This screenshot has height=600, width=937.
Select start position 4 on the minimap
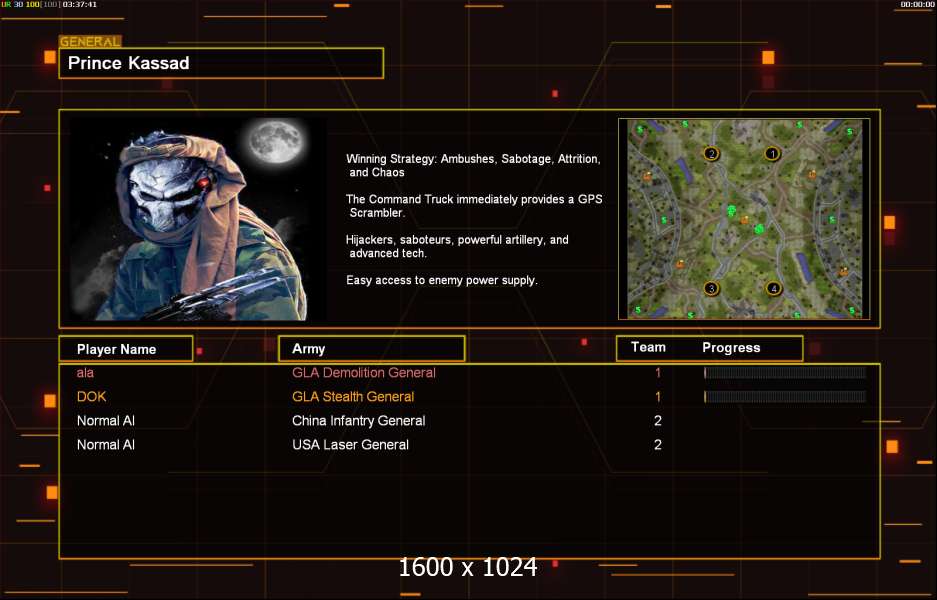pyautogui.click(x=773, y=289)
